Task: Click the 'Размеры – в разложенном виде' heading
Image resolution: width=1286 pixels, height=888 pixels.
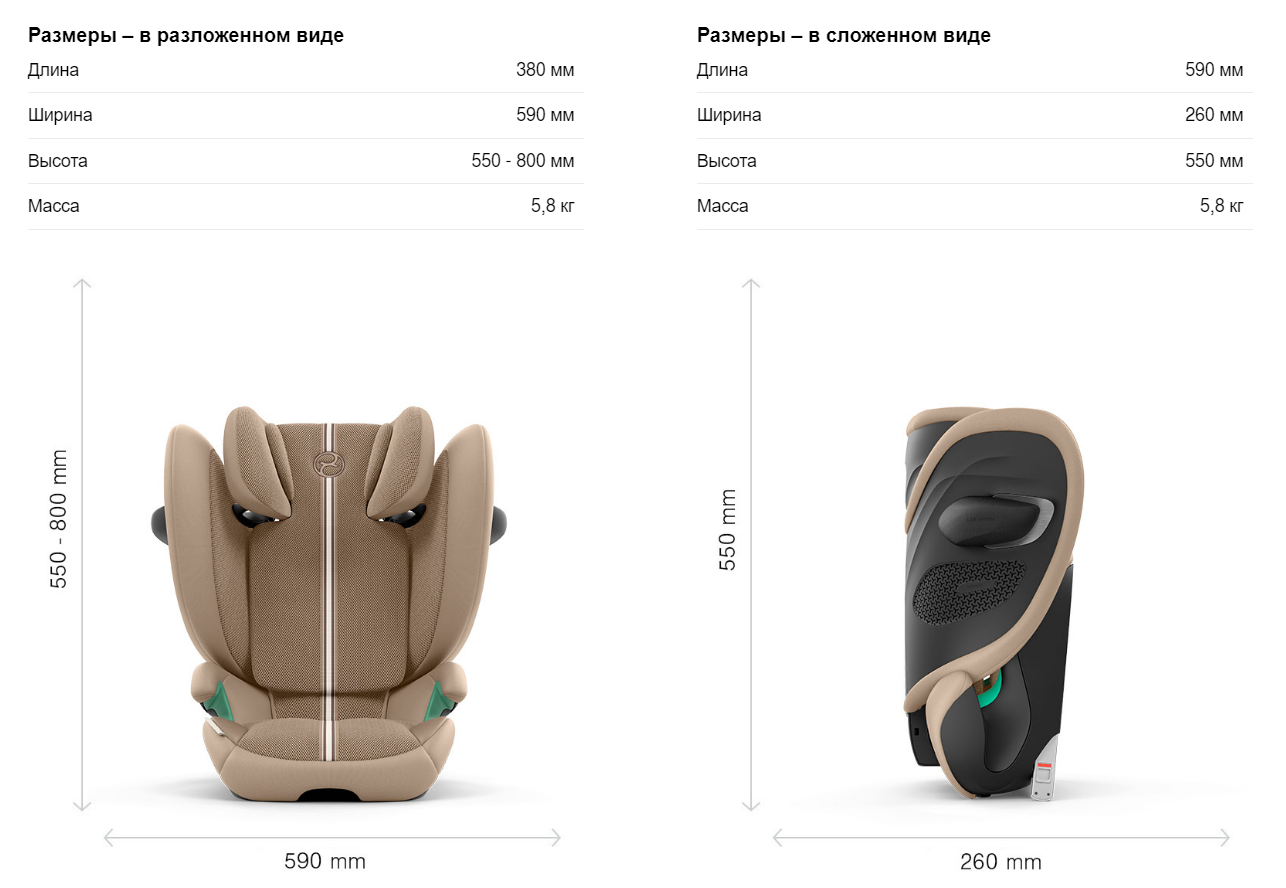Action: 186,36
